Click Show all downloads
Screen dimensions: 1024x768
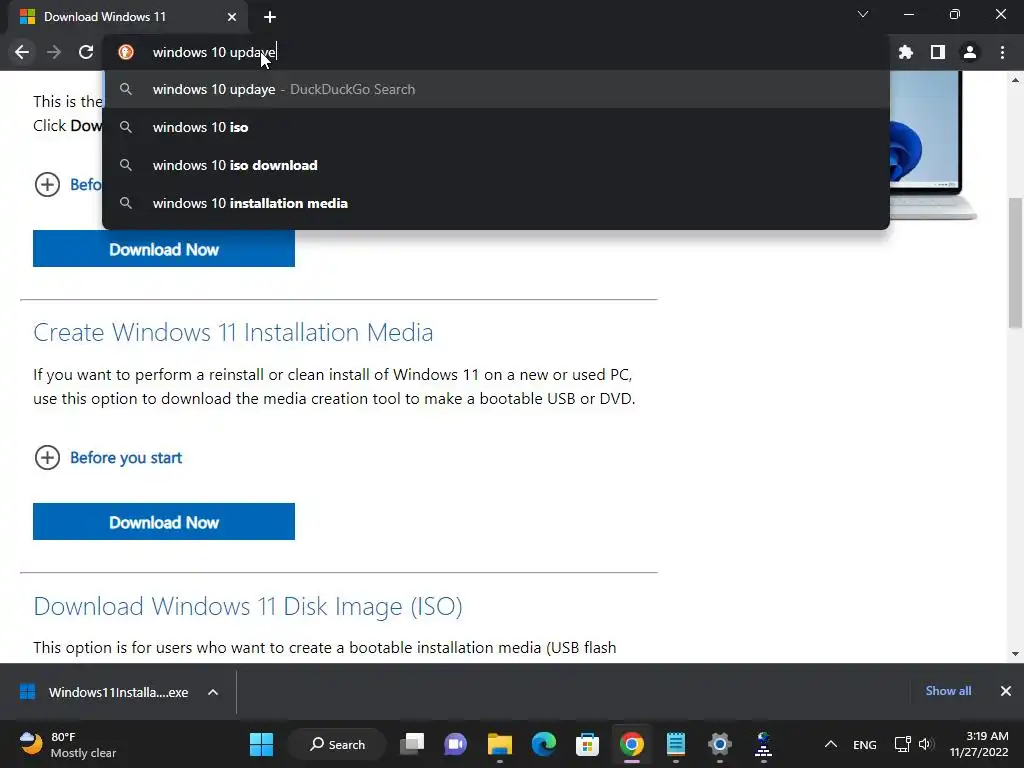point(948,691)
